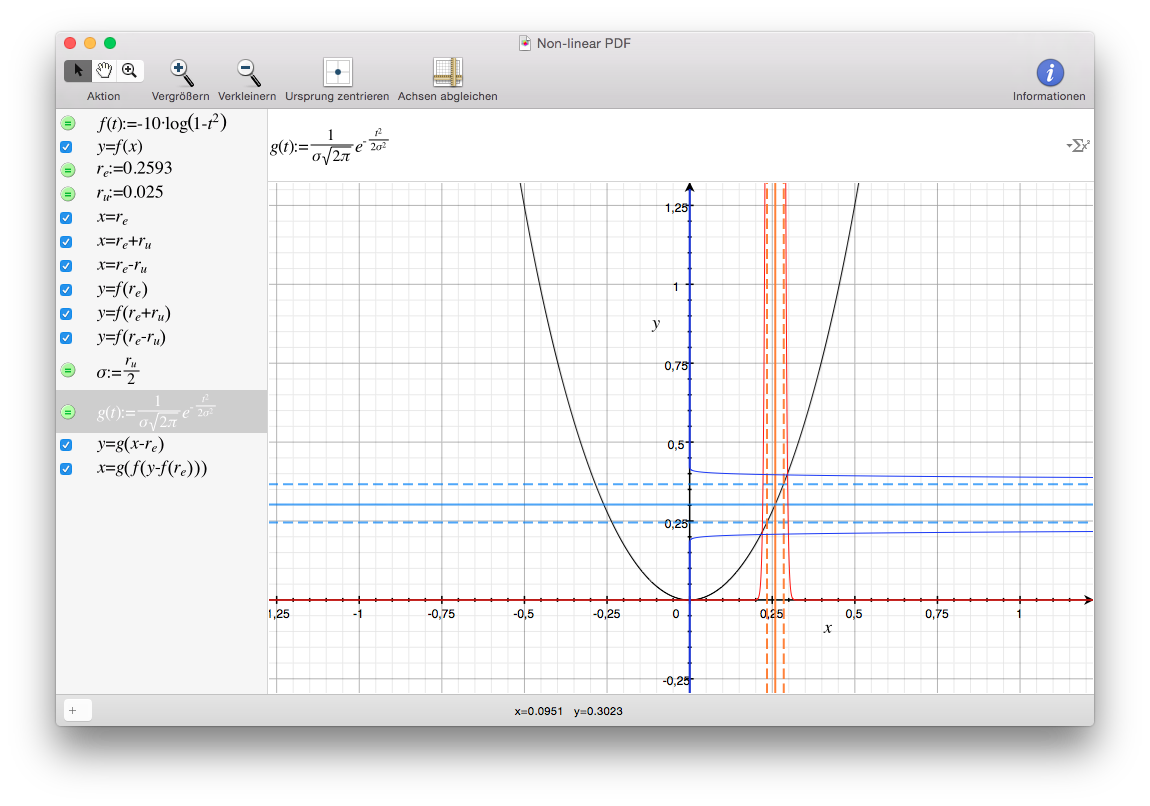Viewport: 1150px width, 806px height.
Task: Click green definition marker for σ:=rᵤ/2
Action: point(67,370)
